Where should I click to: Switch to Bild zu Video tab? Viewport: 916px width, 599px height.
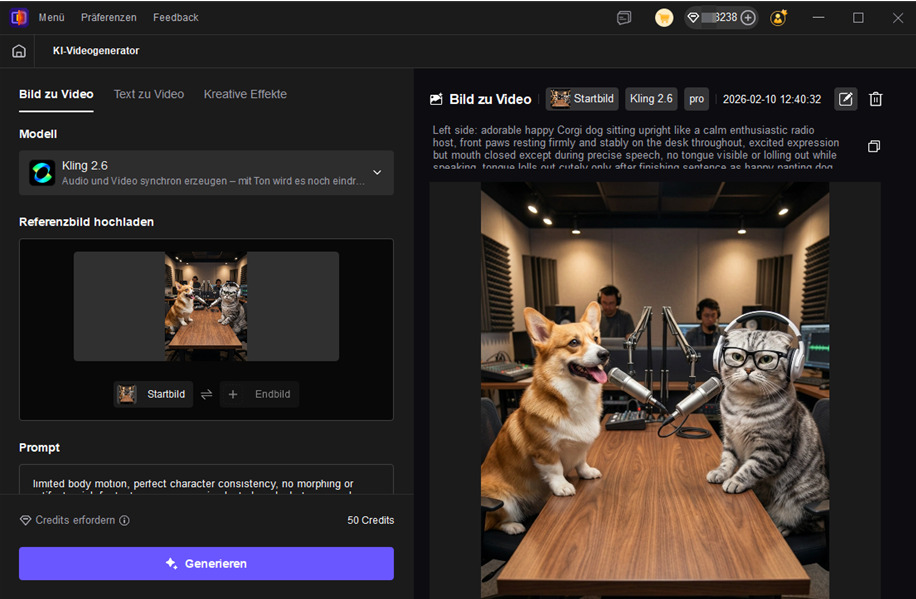[x=56, y=94]
